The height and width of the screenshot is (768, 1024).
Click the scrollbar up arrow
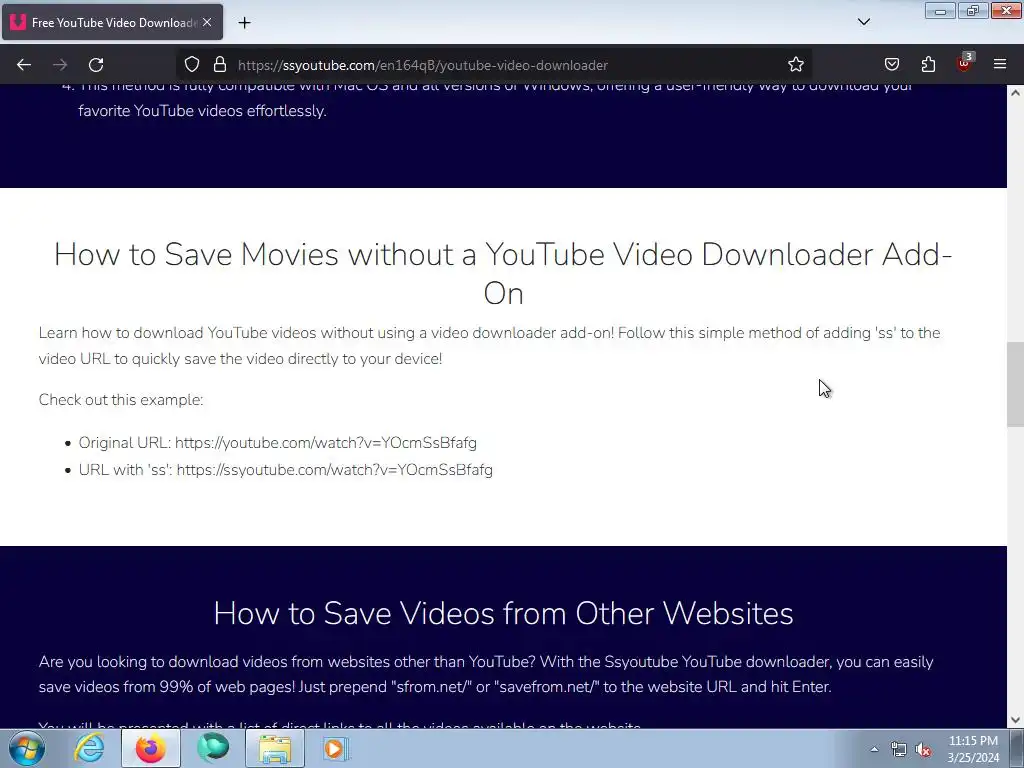point(1015,93)
